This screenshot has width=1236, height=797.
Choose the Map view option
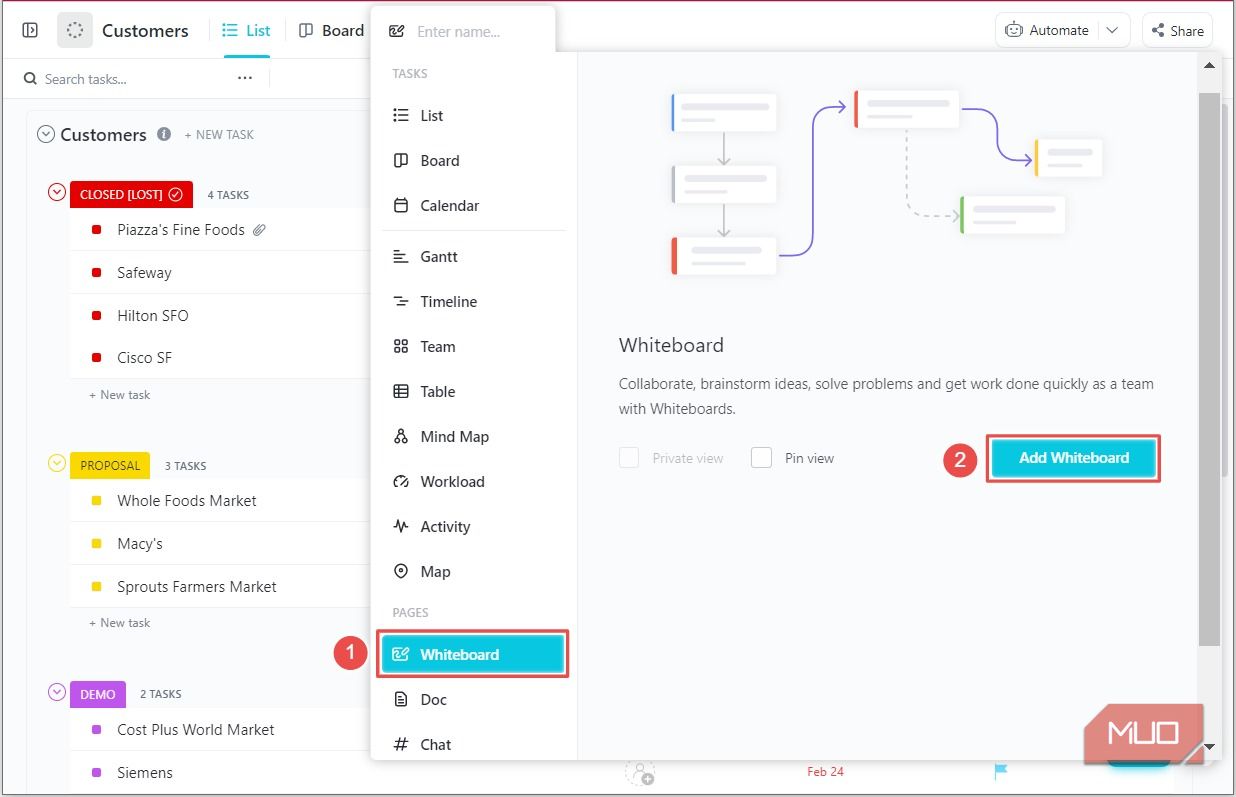coord(474,571)
